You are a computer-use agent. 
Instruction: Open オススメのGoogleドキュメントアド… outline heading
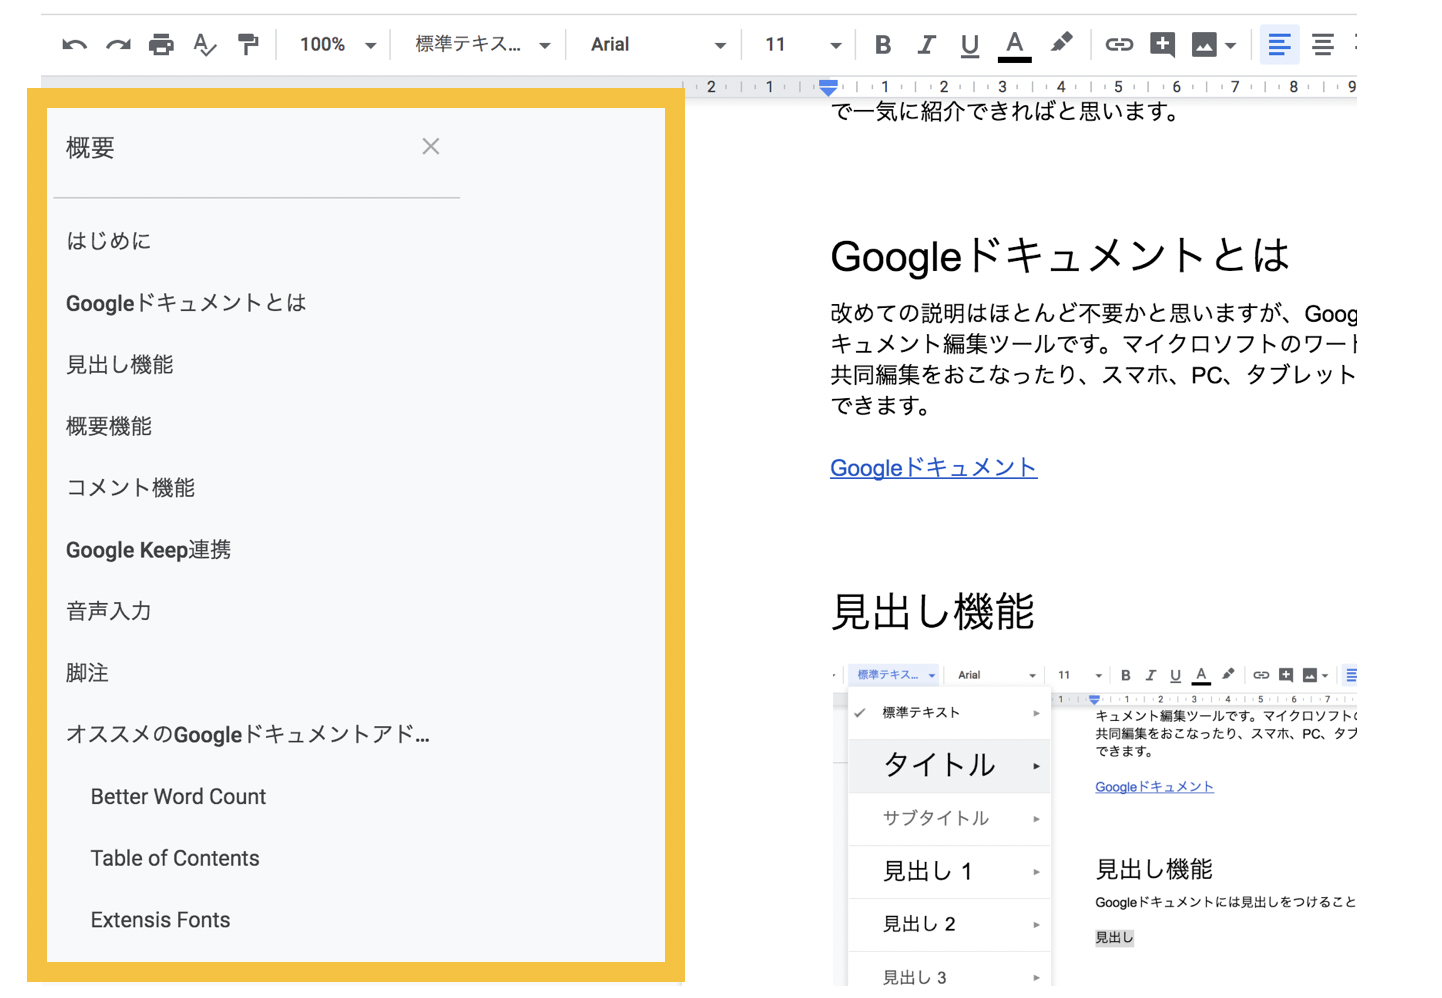tap(248, 735)
